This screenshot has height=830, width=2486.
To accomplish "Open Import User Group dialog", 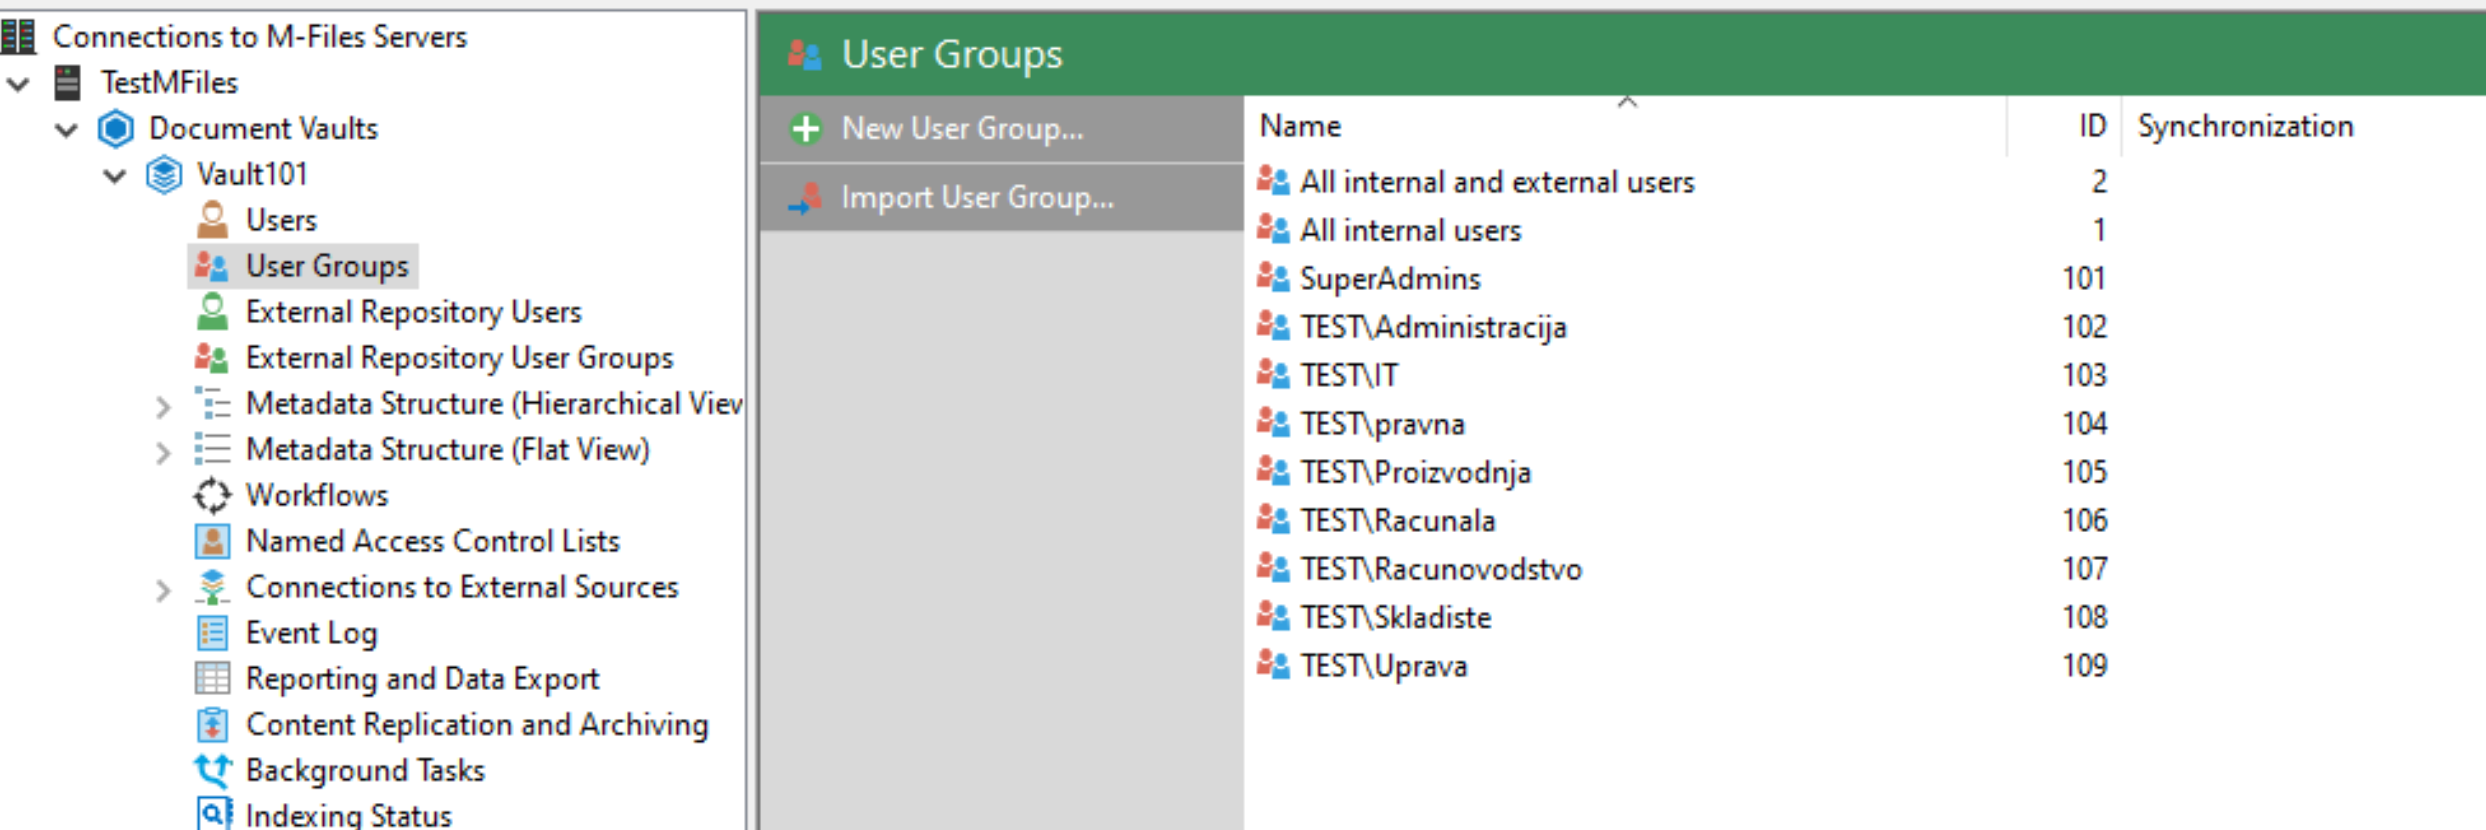I will click(x=1001, y=198).
